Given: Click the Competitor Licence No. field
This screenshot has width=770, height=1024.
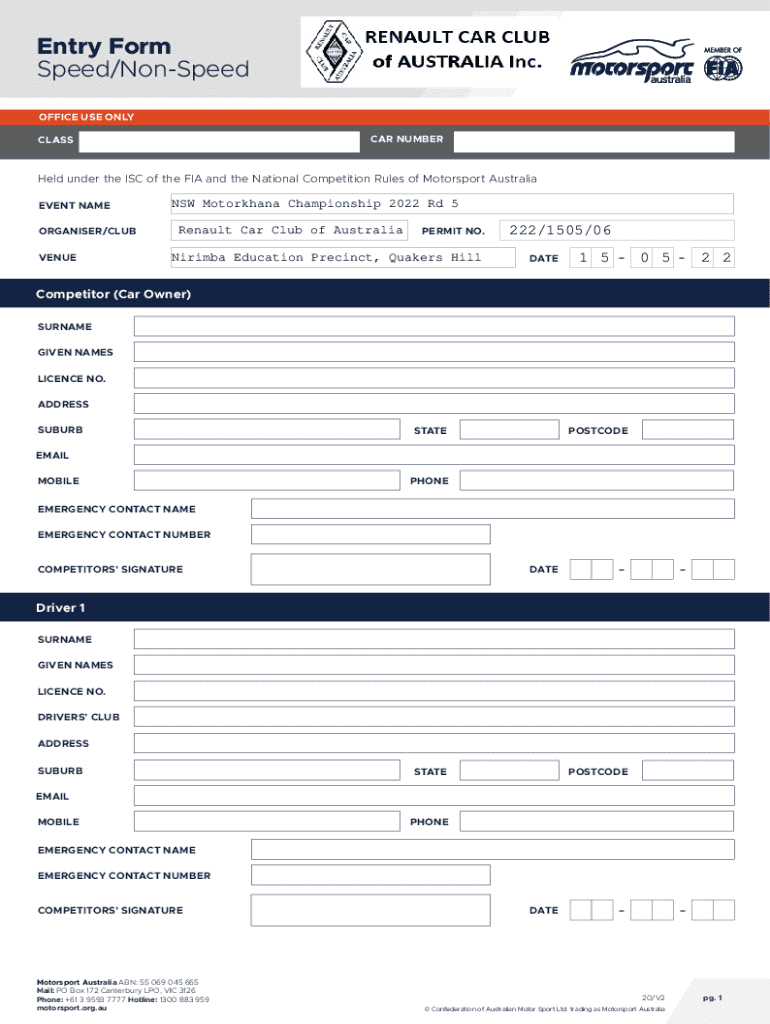Looking at the screenshot, I should click(x=434, y=378).
